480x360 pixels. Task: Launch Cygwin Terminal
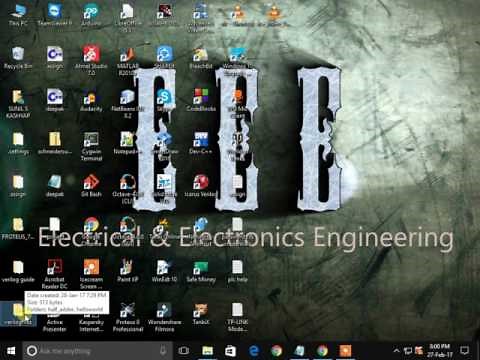[x=91, y=146]
